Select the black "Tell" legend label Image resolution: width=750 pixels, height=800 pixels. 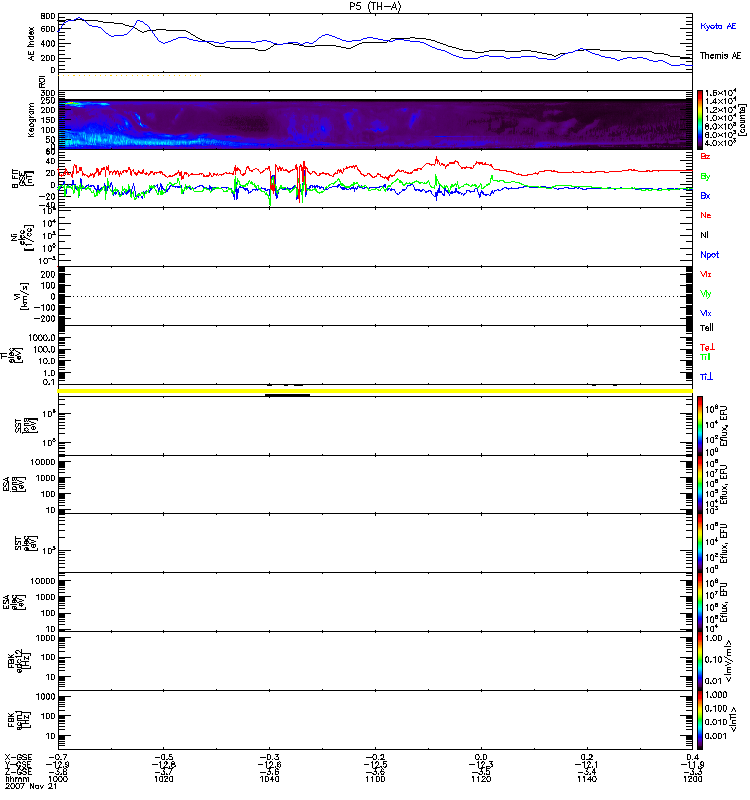coord(707,328)
